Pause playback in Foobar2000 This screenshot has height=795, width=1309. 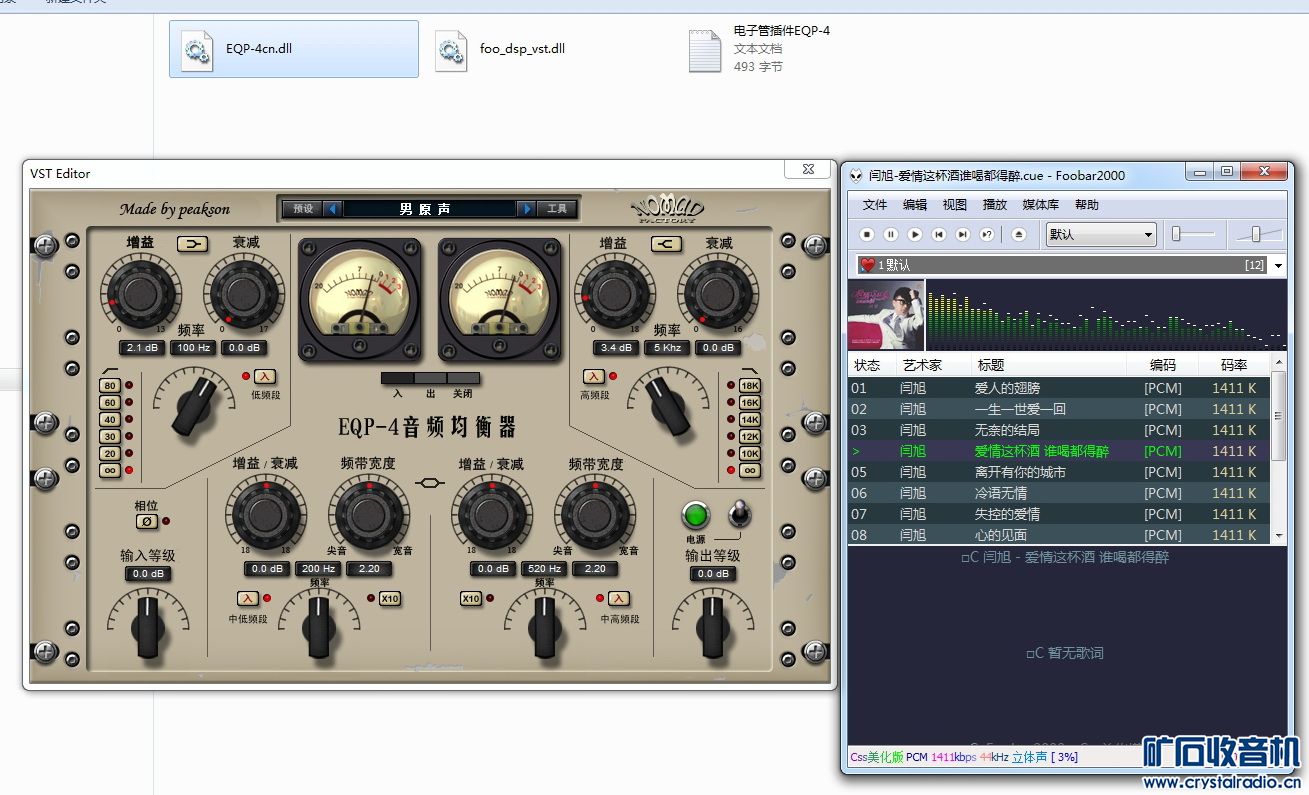[891, 235]
